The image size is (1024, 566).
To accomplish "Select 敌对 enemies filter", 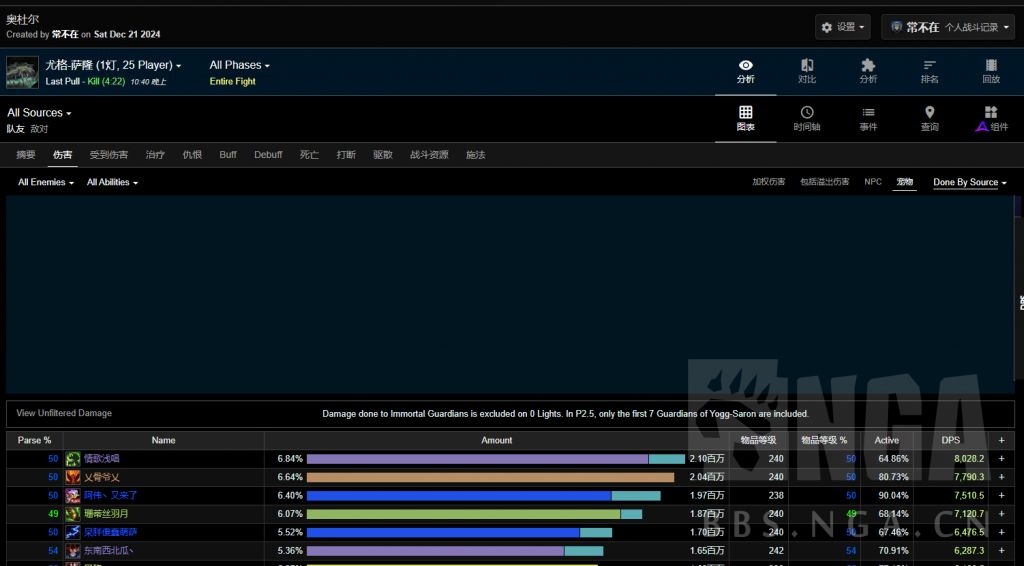I will (x=39, y=129).
